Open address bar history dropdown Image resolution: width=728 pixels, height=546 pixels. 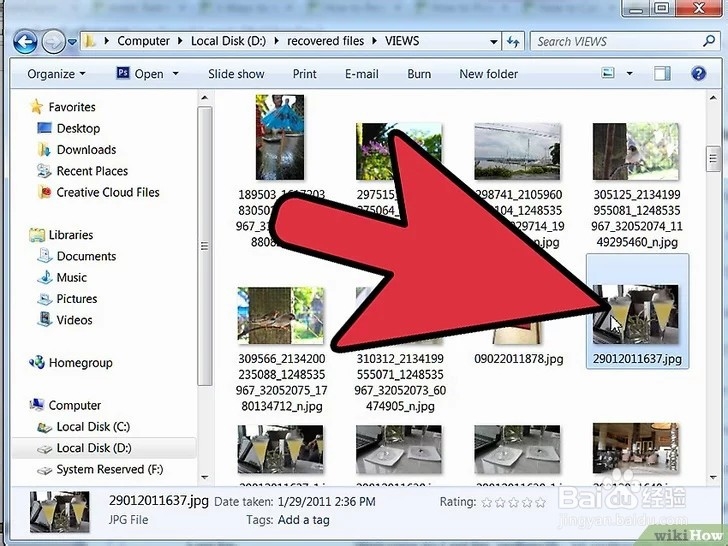point(494,42)
